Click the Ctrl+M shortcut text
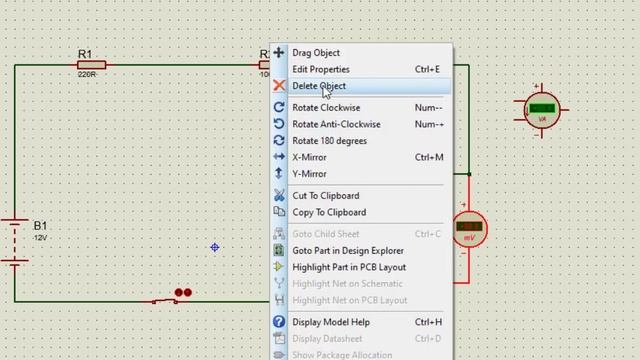 pos(429,157)
